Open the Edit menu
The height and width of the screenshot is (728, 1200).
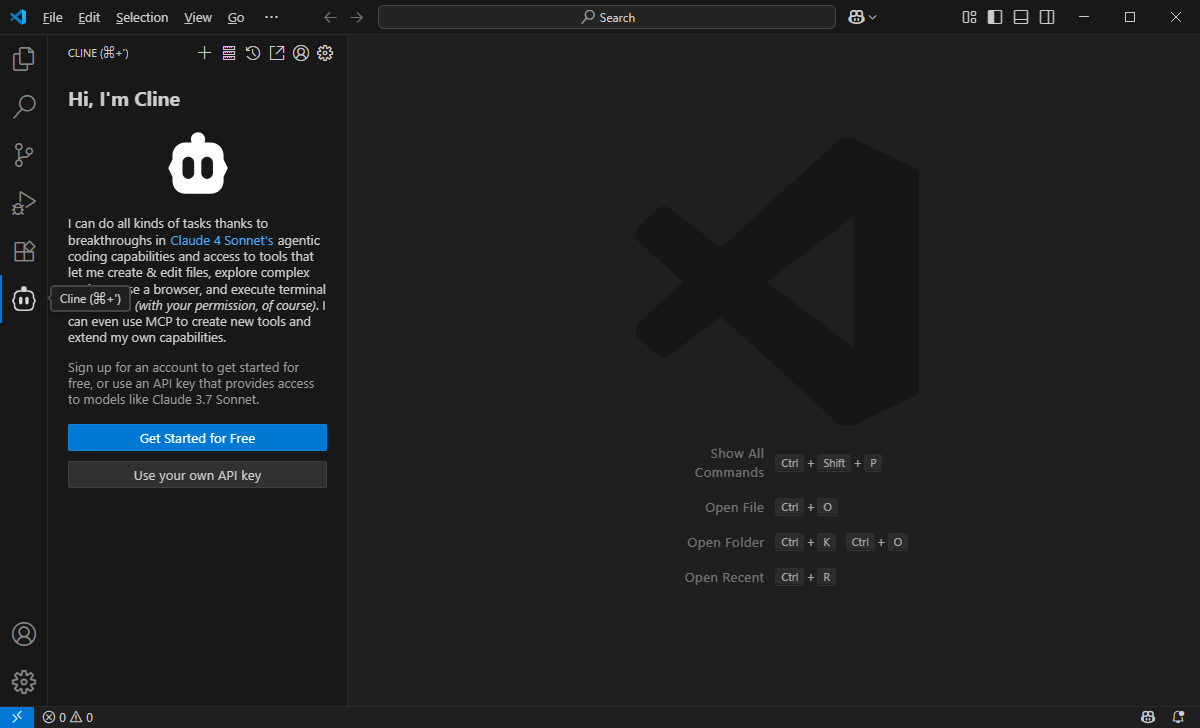pos(89,17)
